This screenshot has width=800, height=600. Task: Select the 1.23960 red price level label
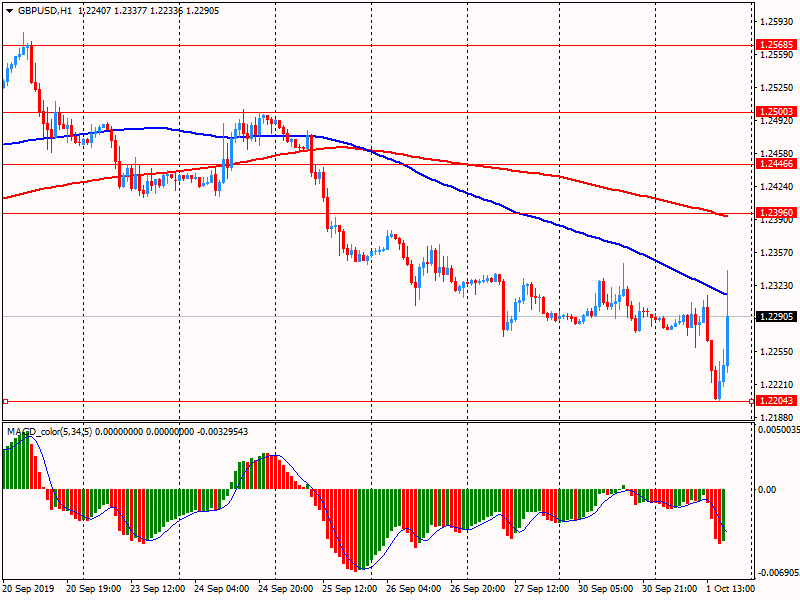tap(776, 213)
